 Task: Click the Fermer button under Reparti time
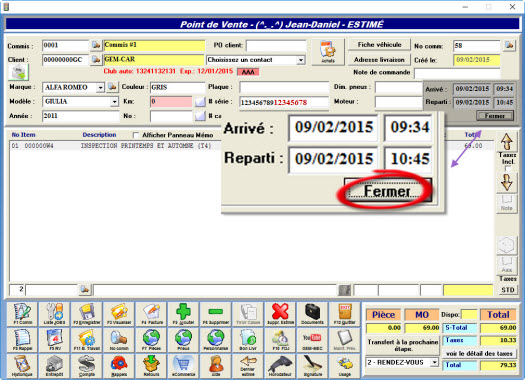coord(495,116)
